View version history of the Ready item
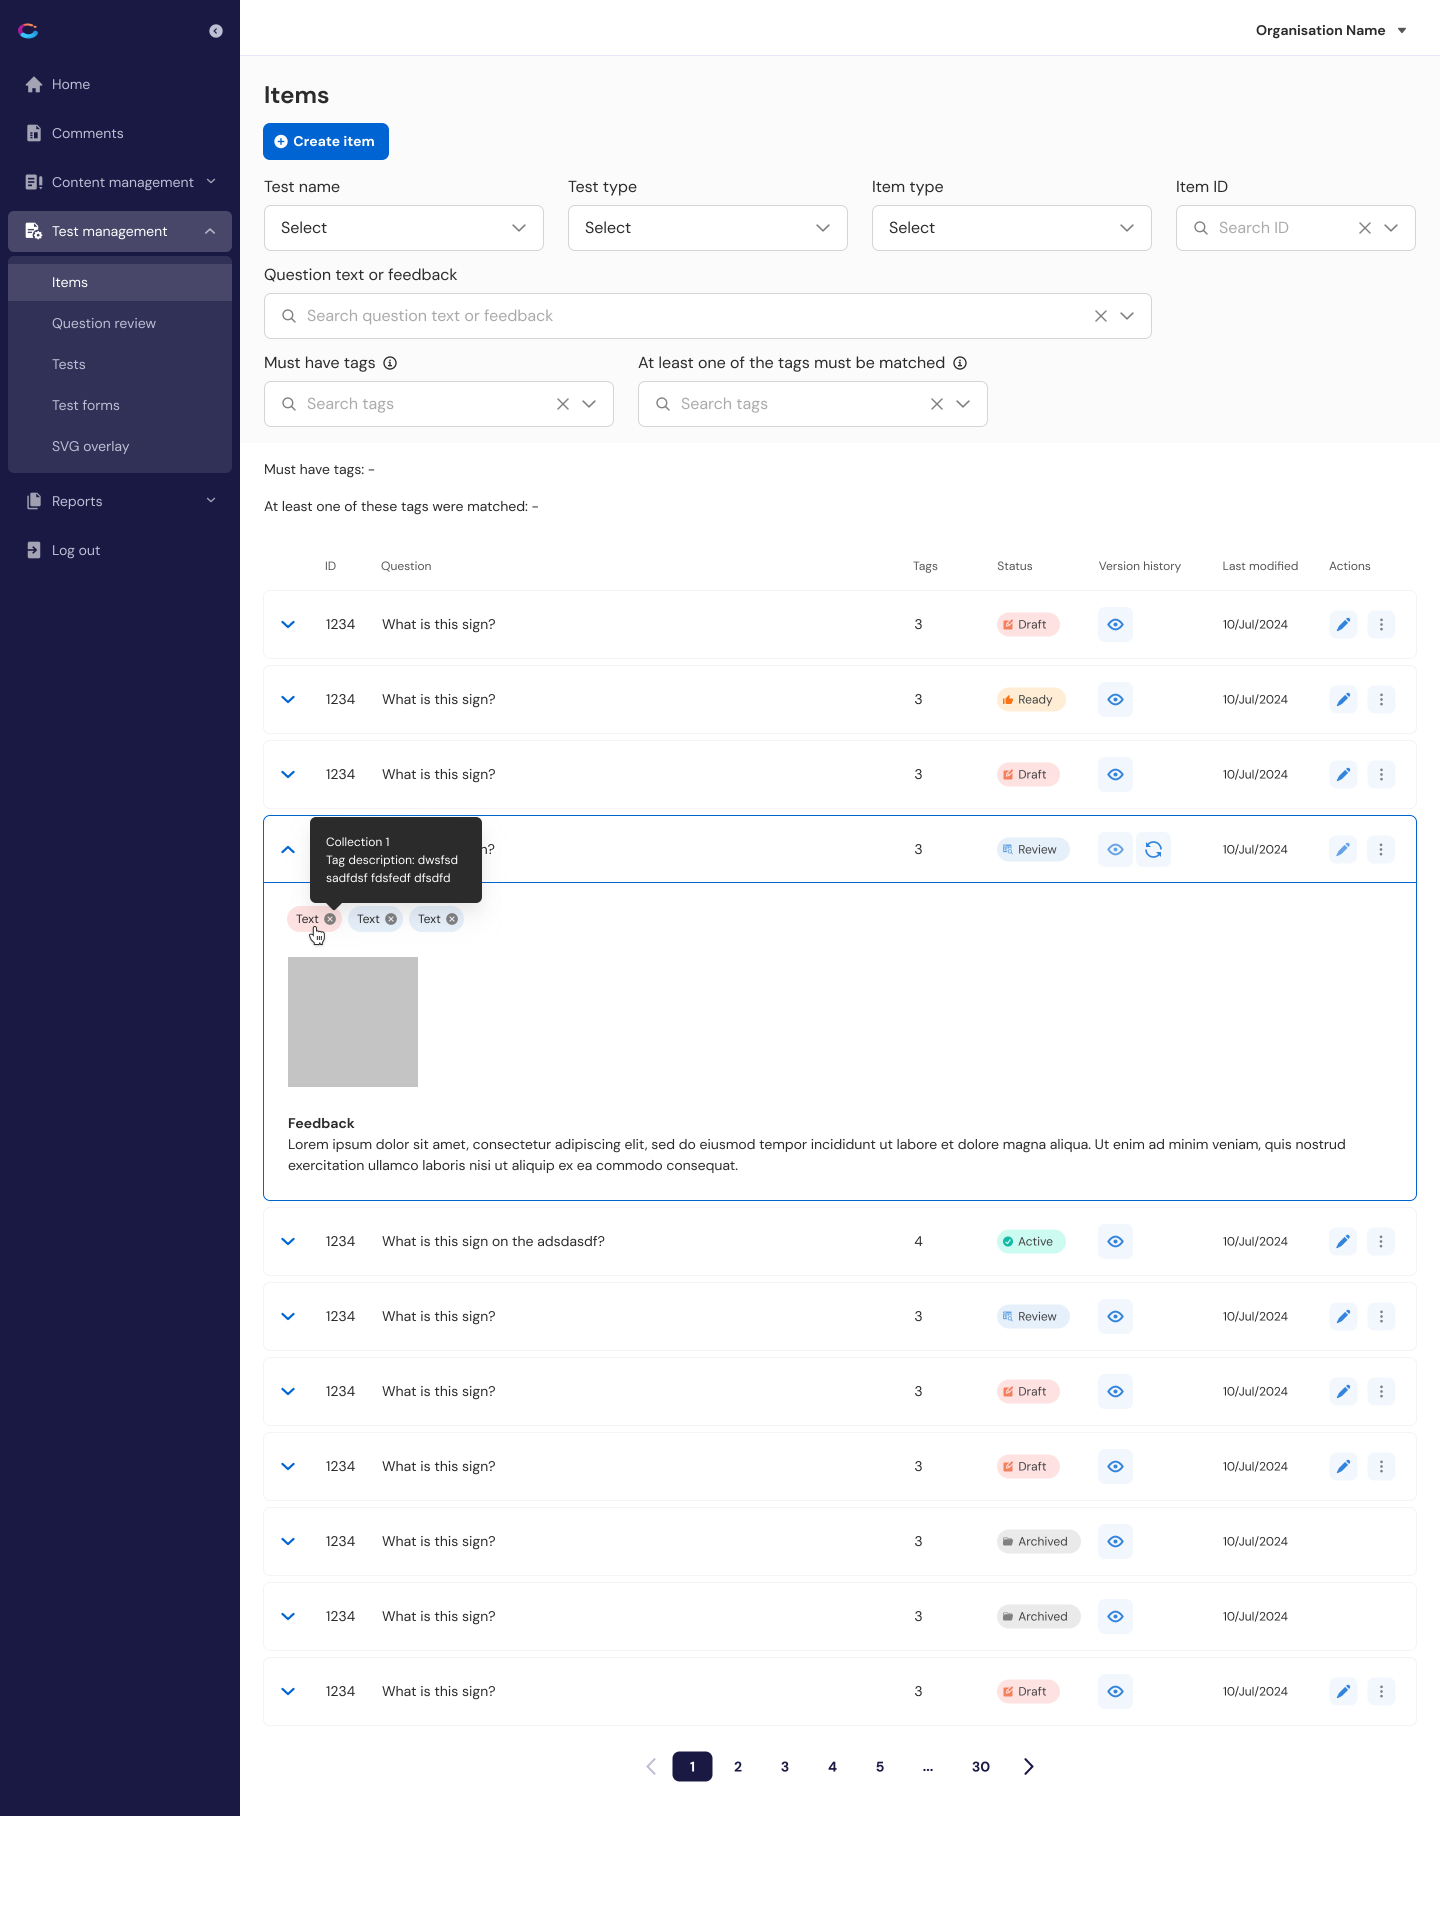Viewport: 1440px width, 1920px height. (1115, 700)
